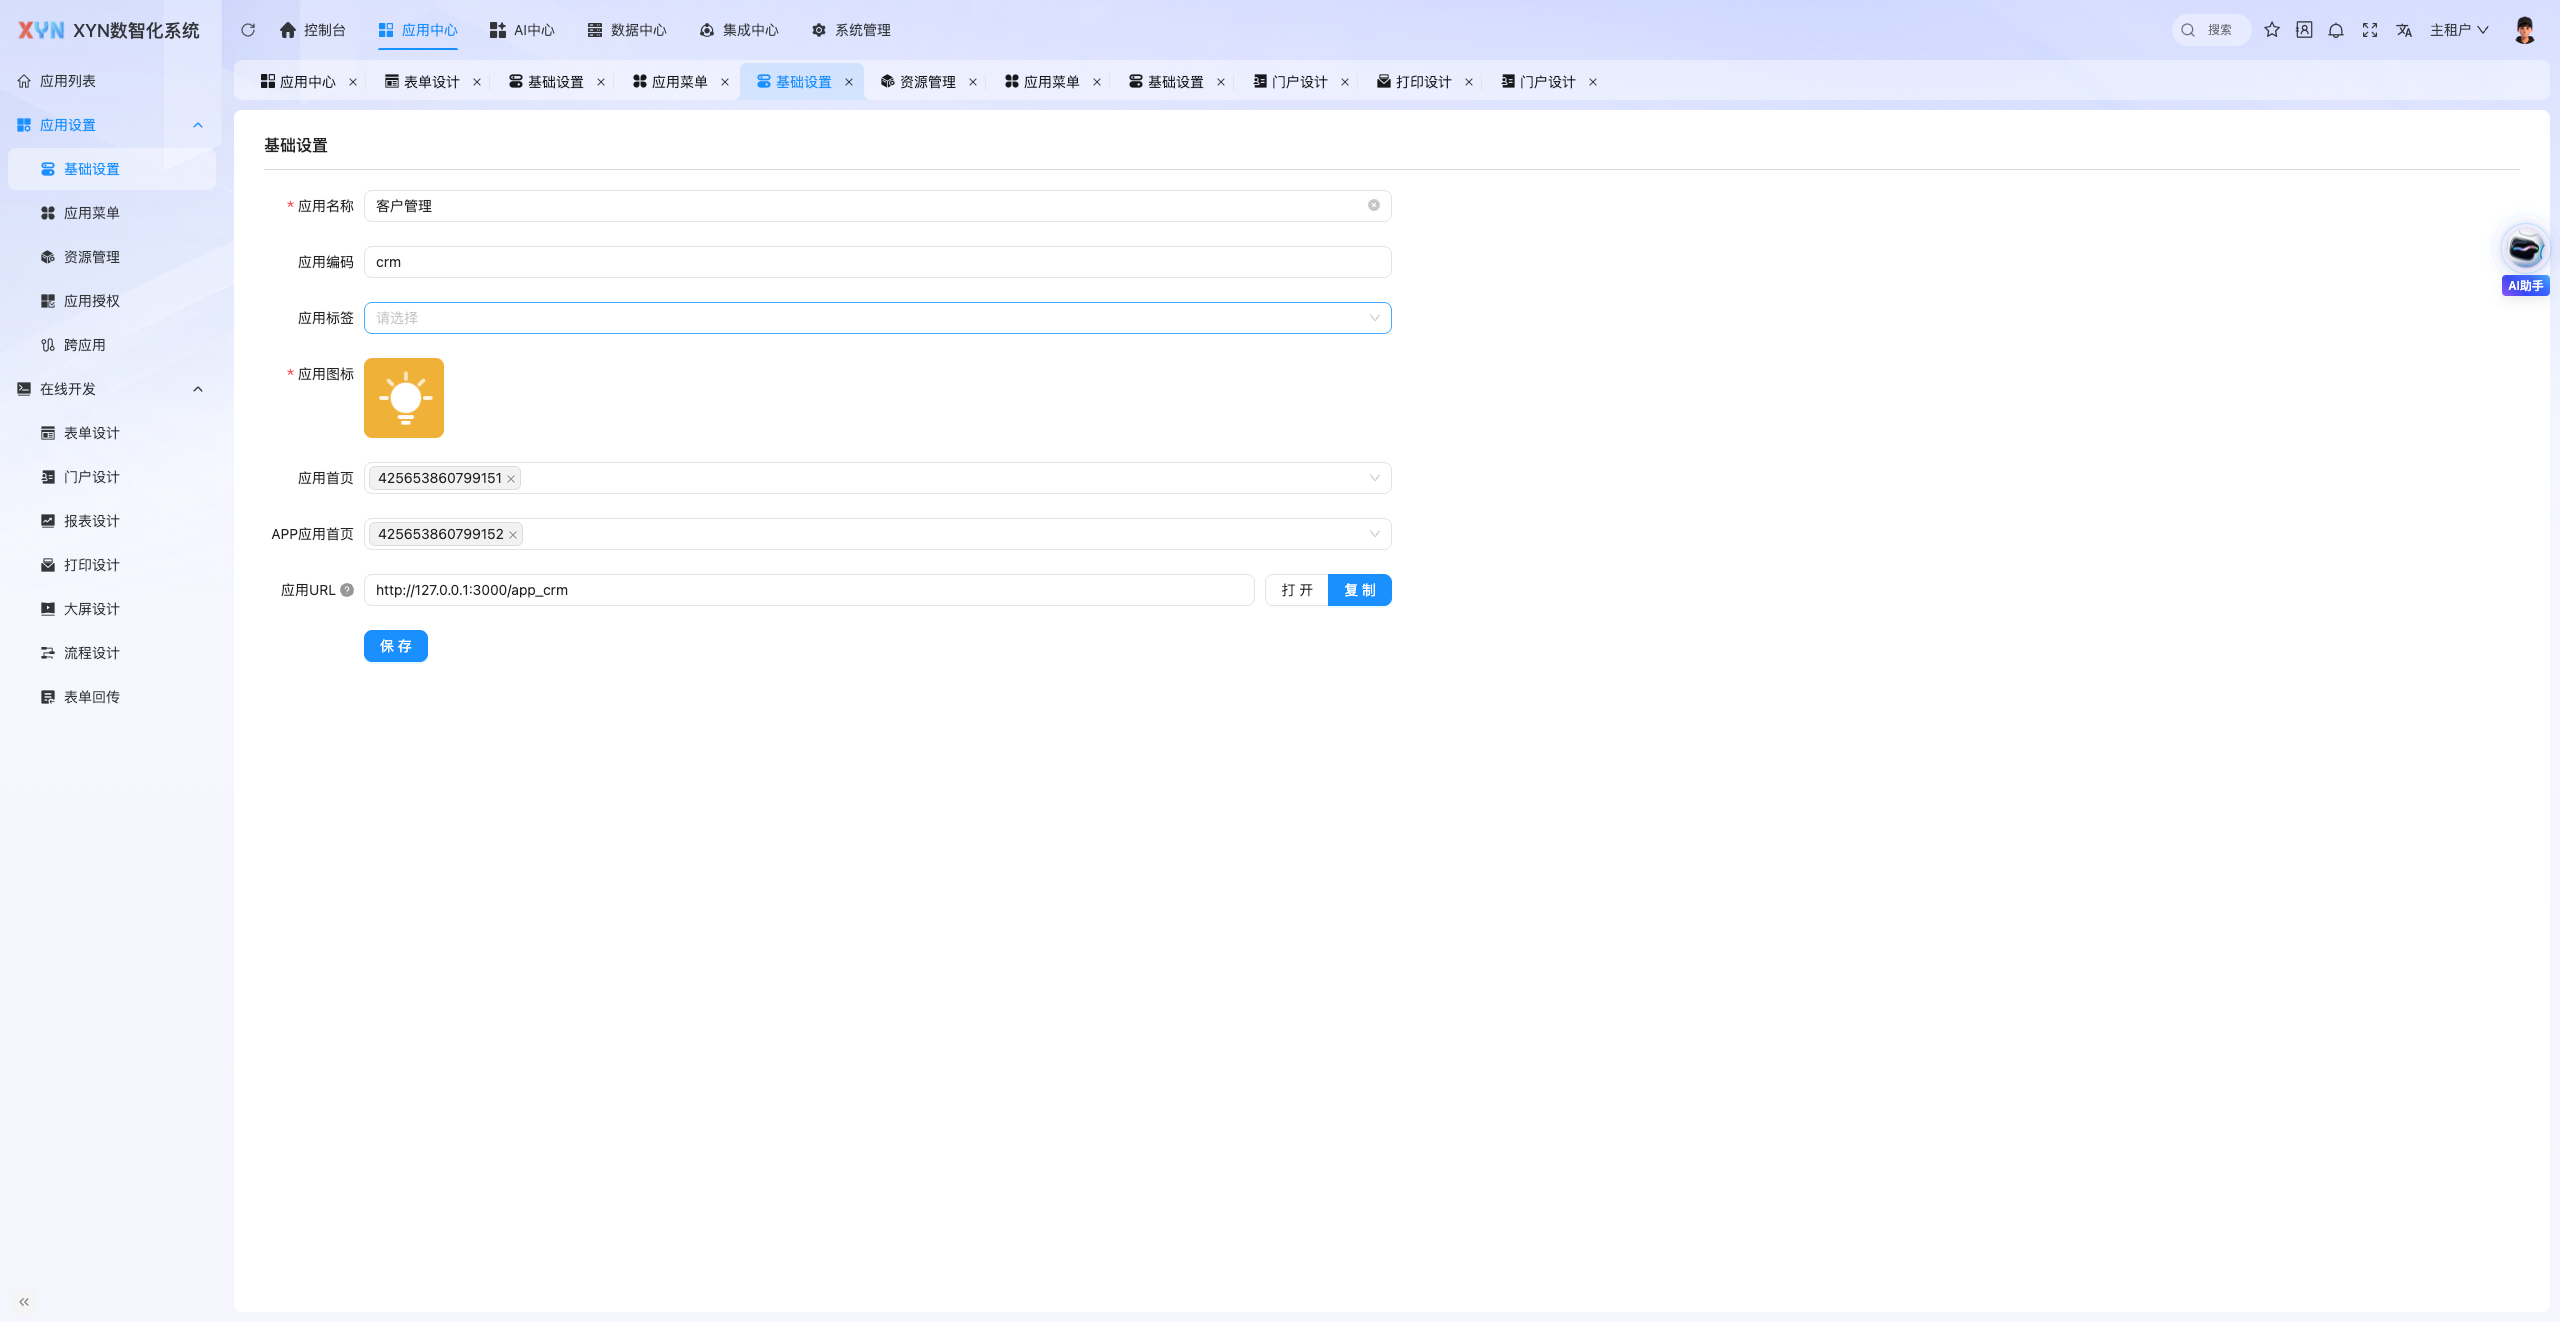This screenshot has height=1322, width=2560.
Task: Click the 打开 button
Action: tap(1297, 590)
